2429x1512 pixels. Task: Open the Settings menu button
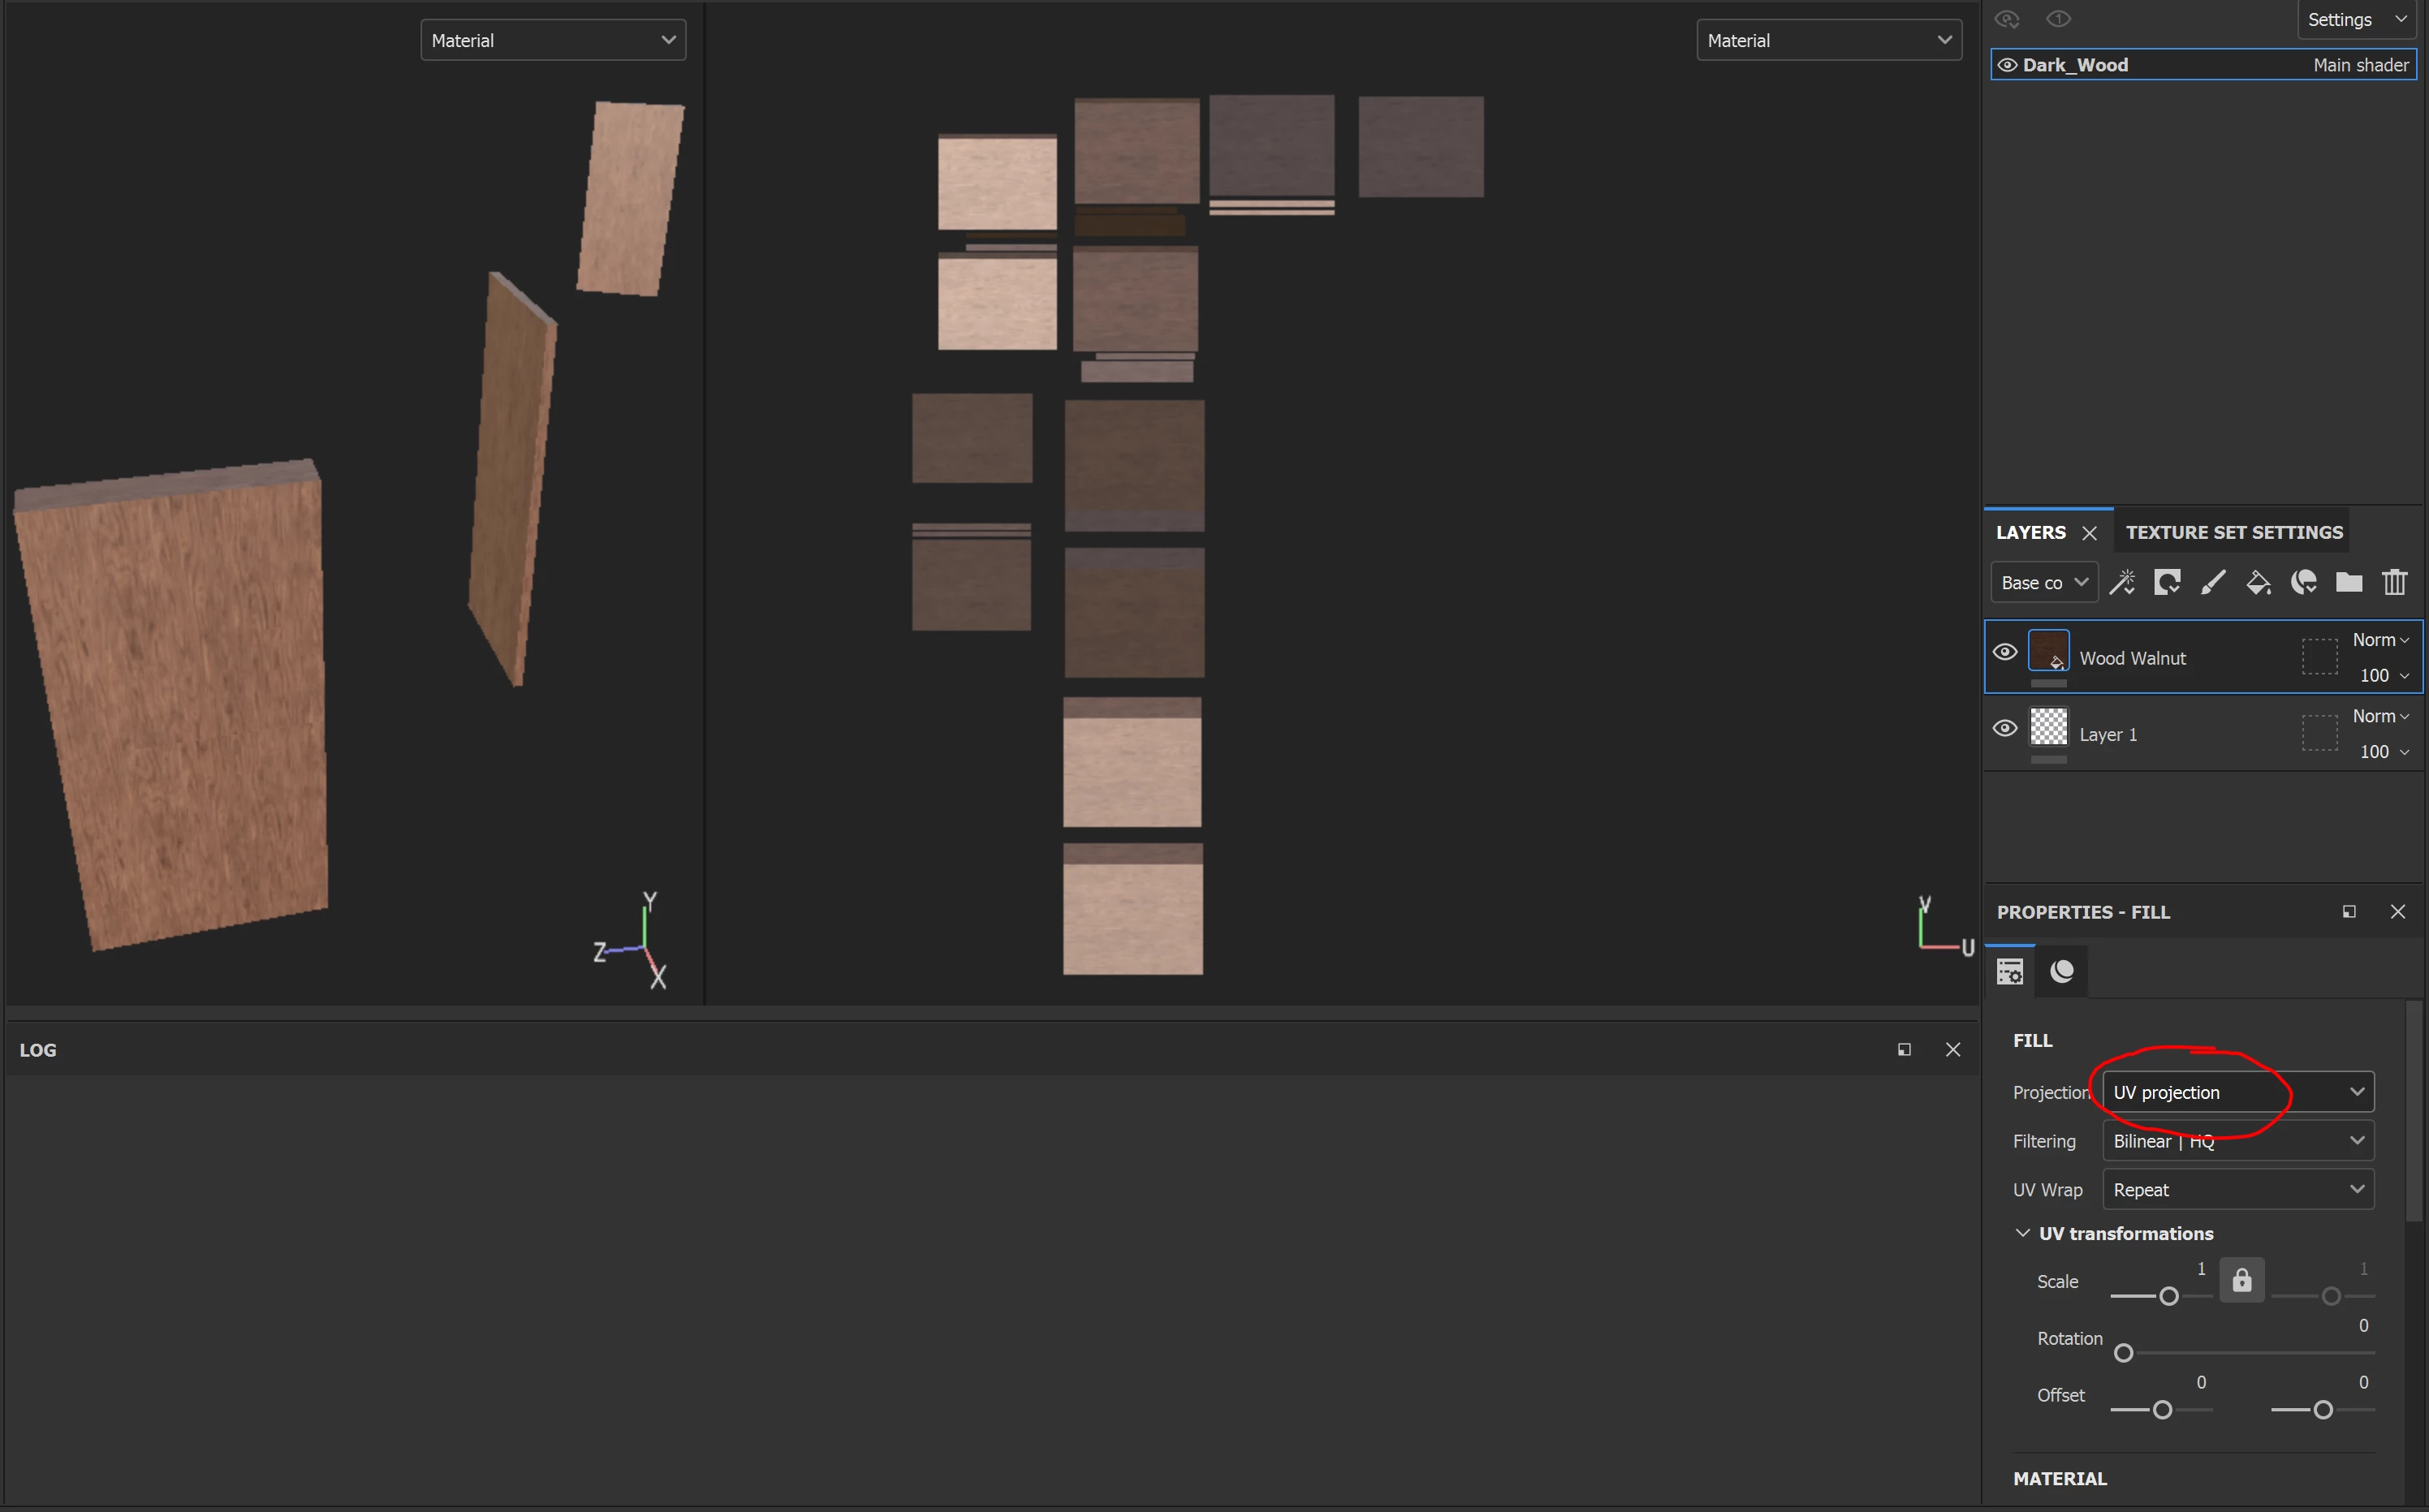[2356, 20]
